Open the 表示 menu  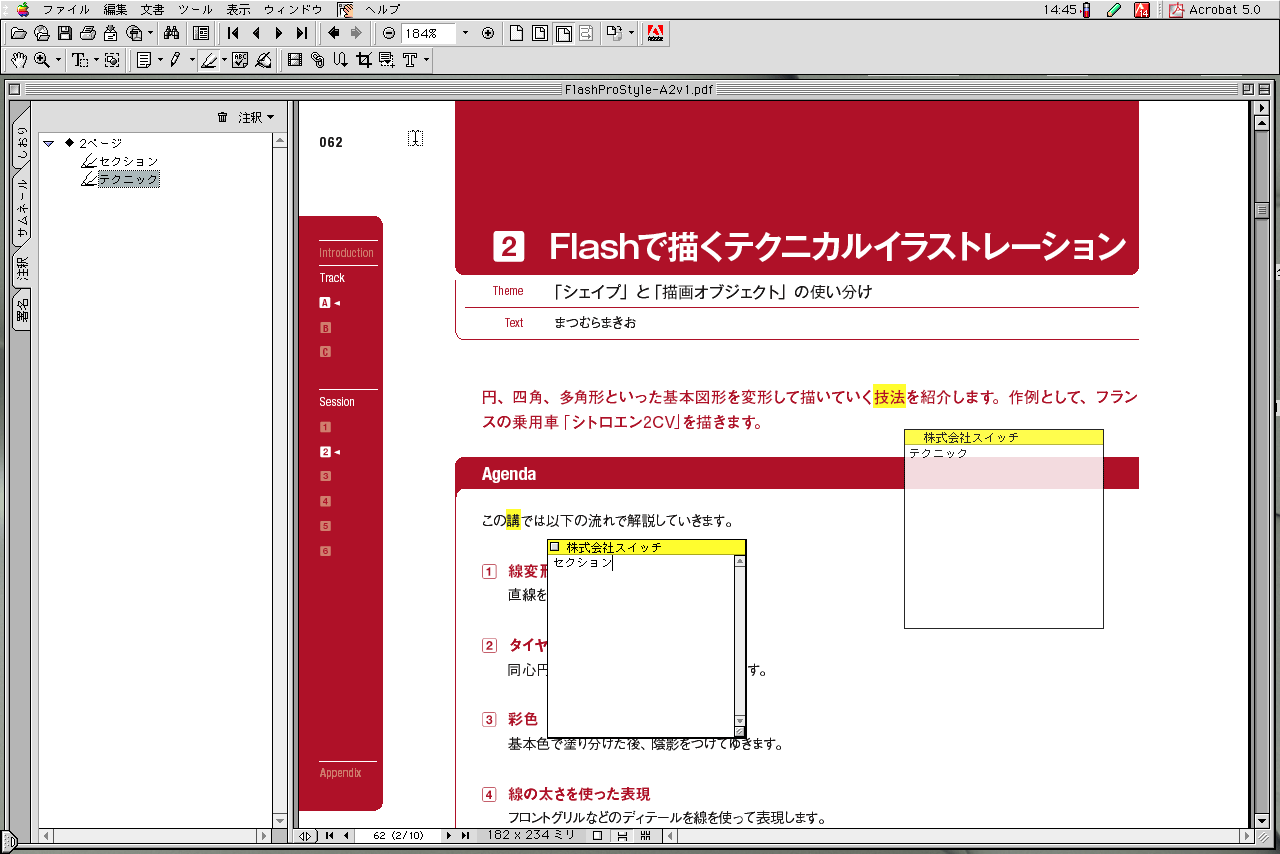coord(238,9)
